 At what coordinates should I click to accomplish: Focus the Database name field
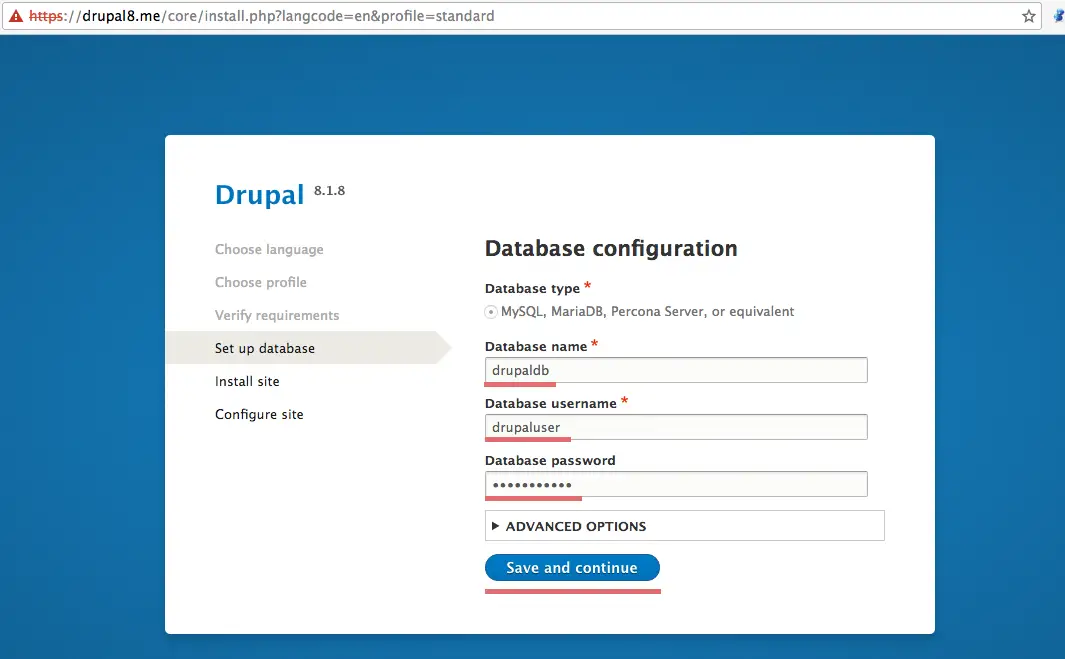(676, 370)
